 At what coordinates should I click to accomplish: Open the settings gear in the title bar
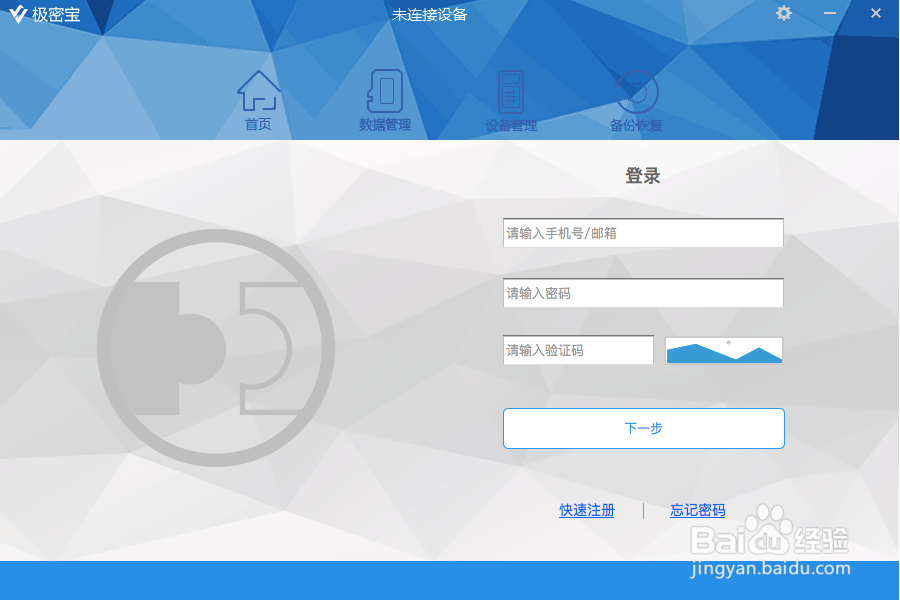[783, 14]
